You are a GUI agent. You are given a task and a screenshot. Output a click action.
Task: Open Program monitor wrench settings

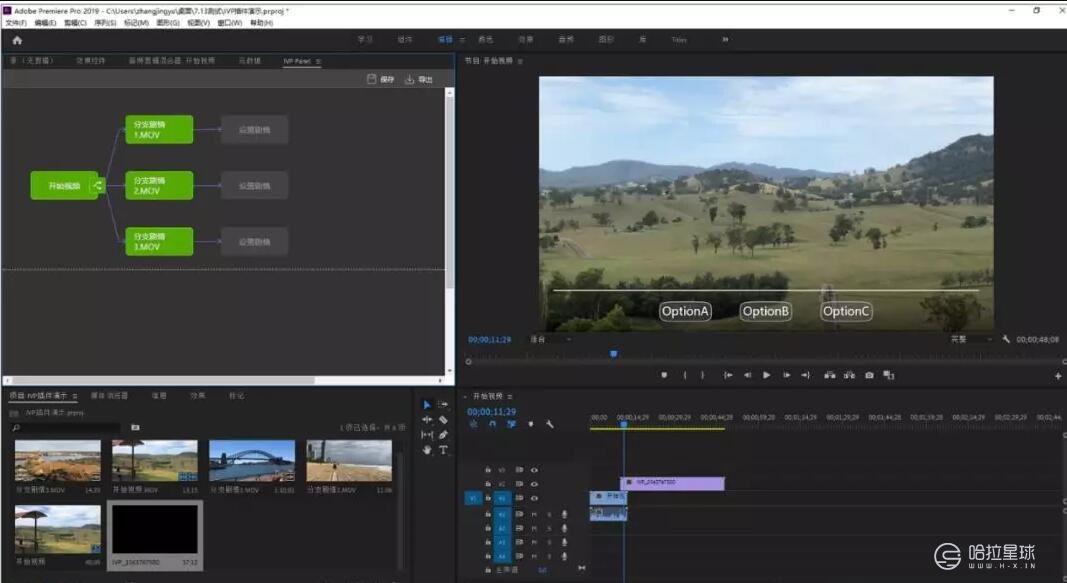1006,339
